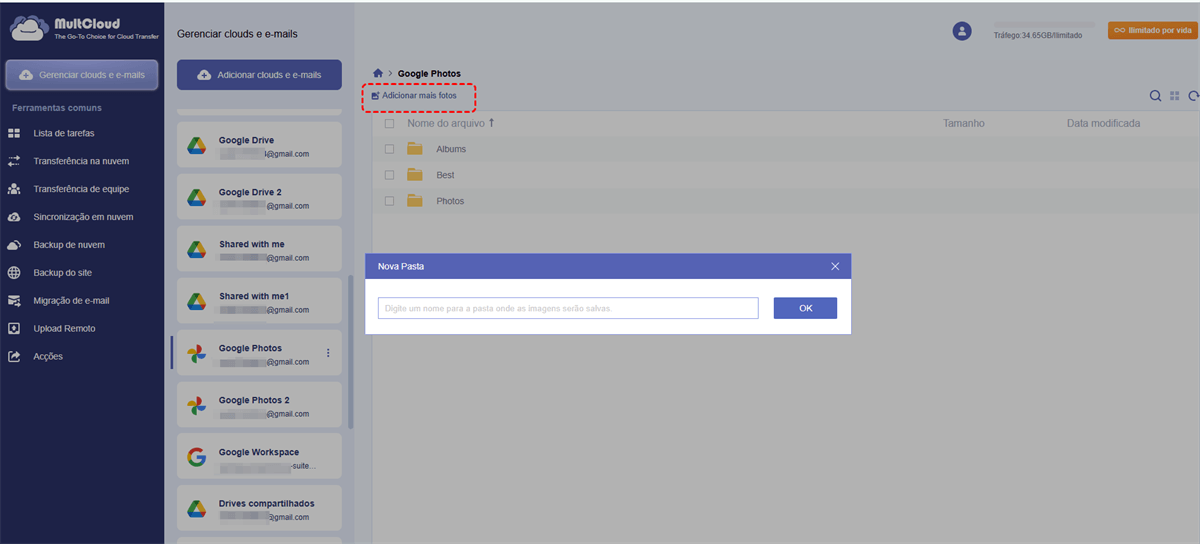Click the traffic usage progress bar

(x=1044, y=25)
